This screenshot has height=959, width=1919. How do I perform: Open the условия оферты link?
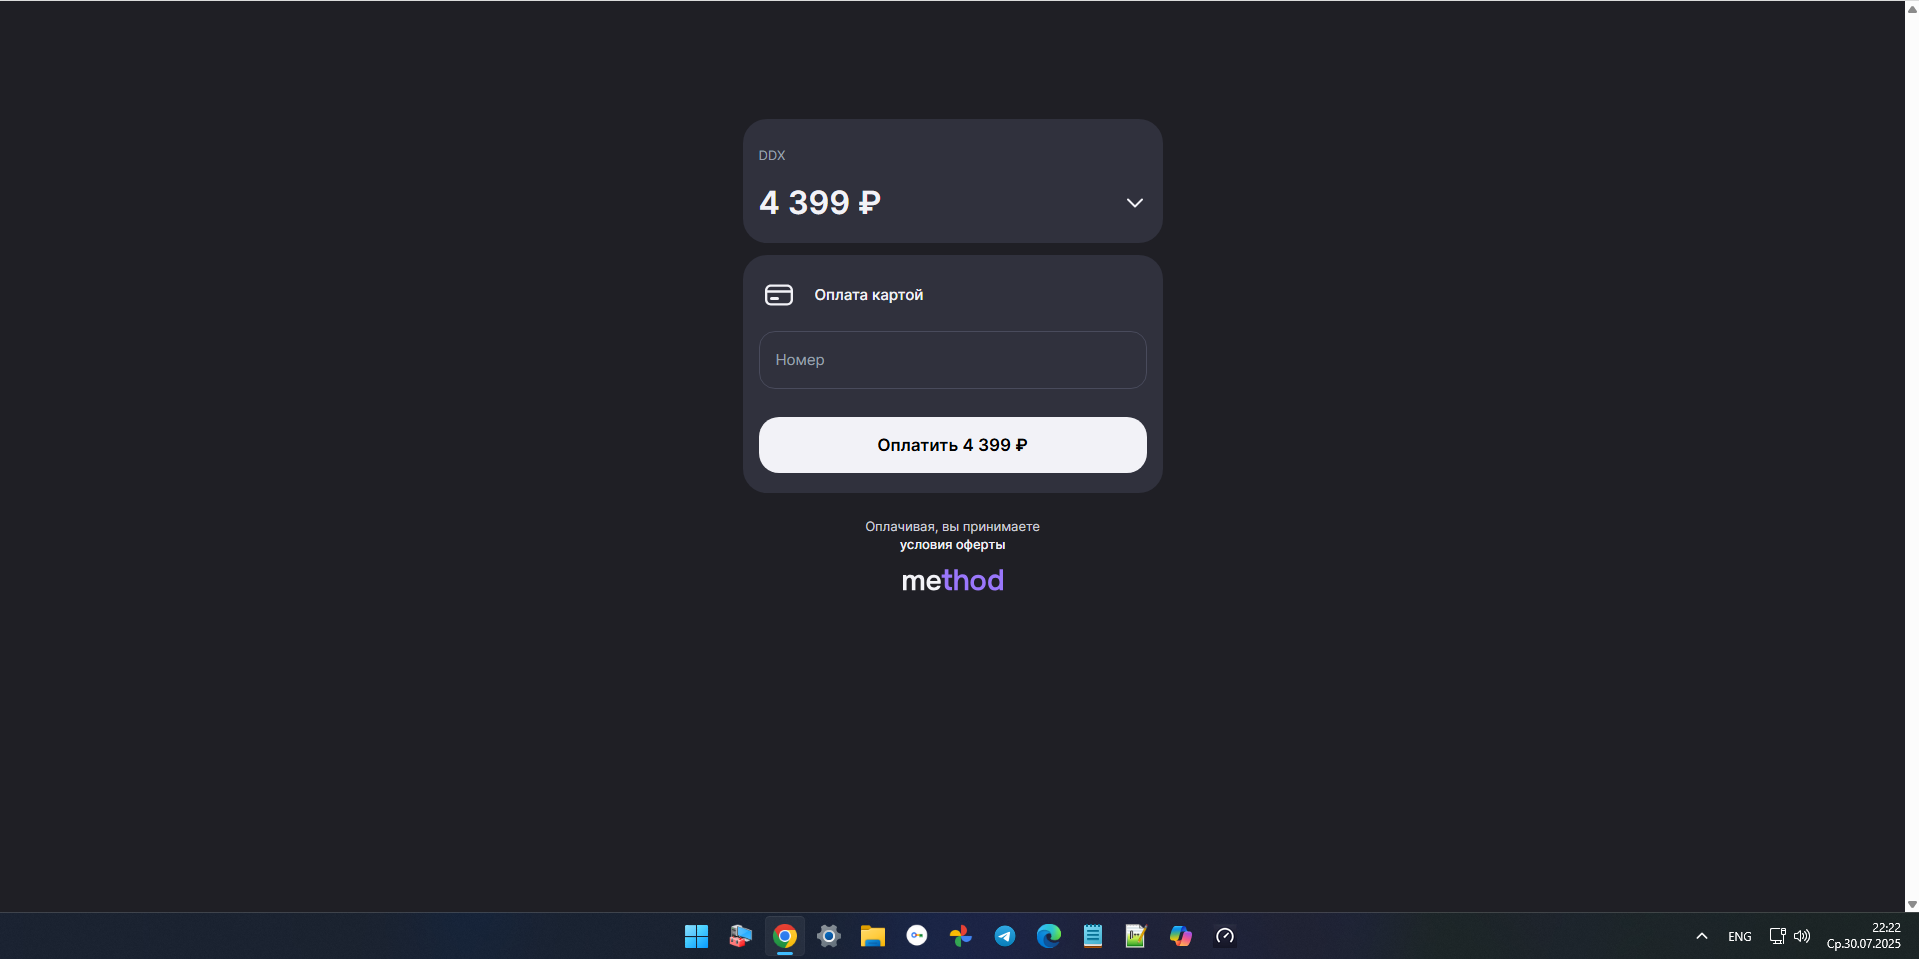pos(952,545)
